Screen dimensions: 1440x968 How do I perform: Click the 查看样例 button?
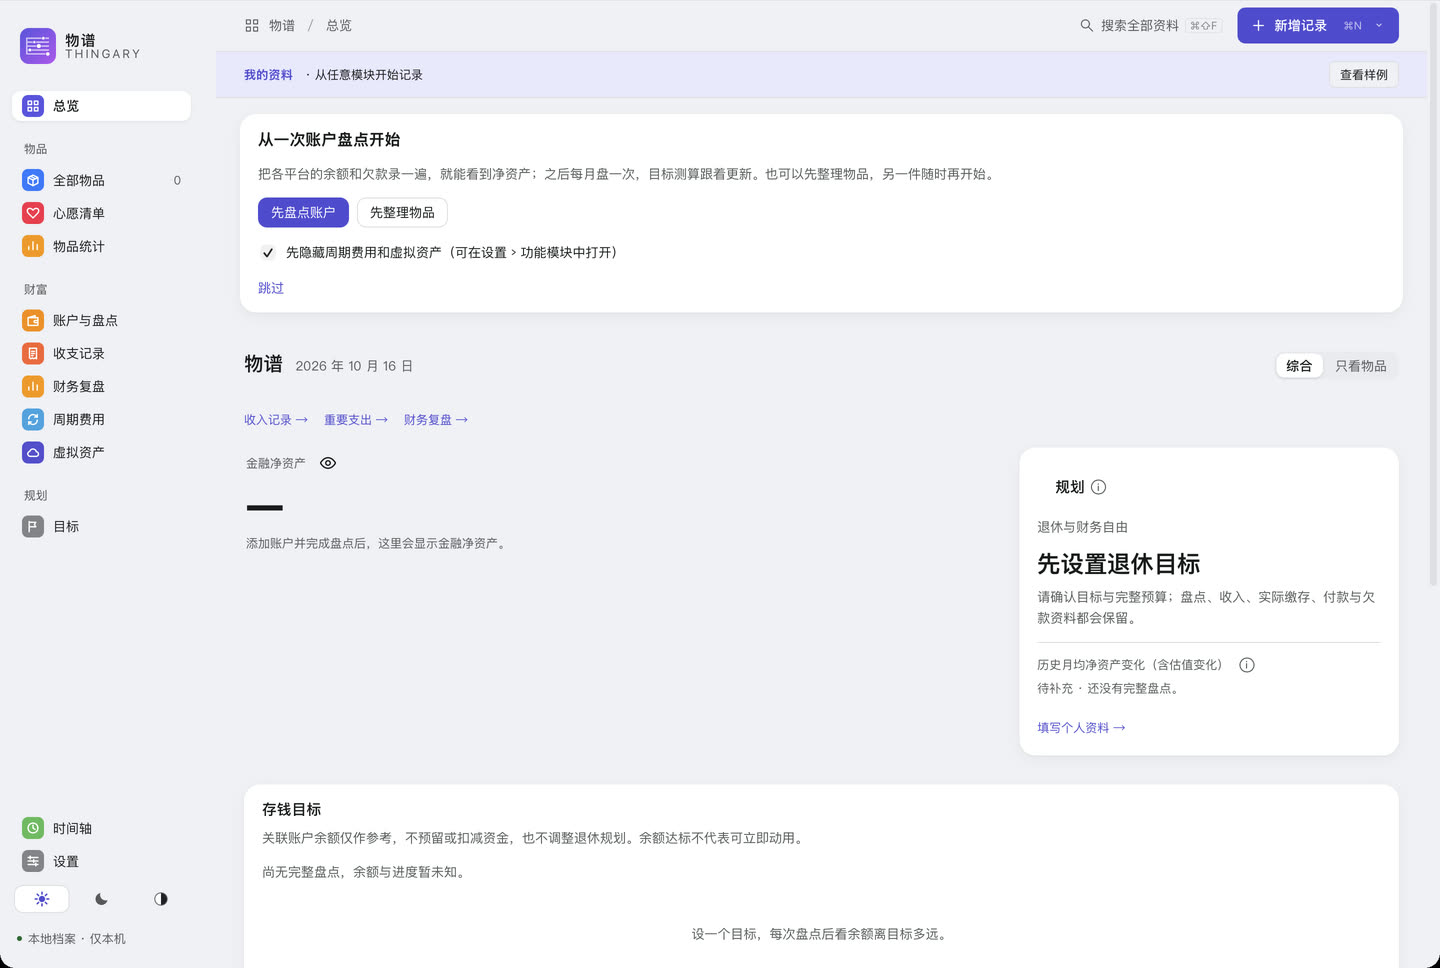point(1364,75)
